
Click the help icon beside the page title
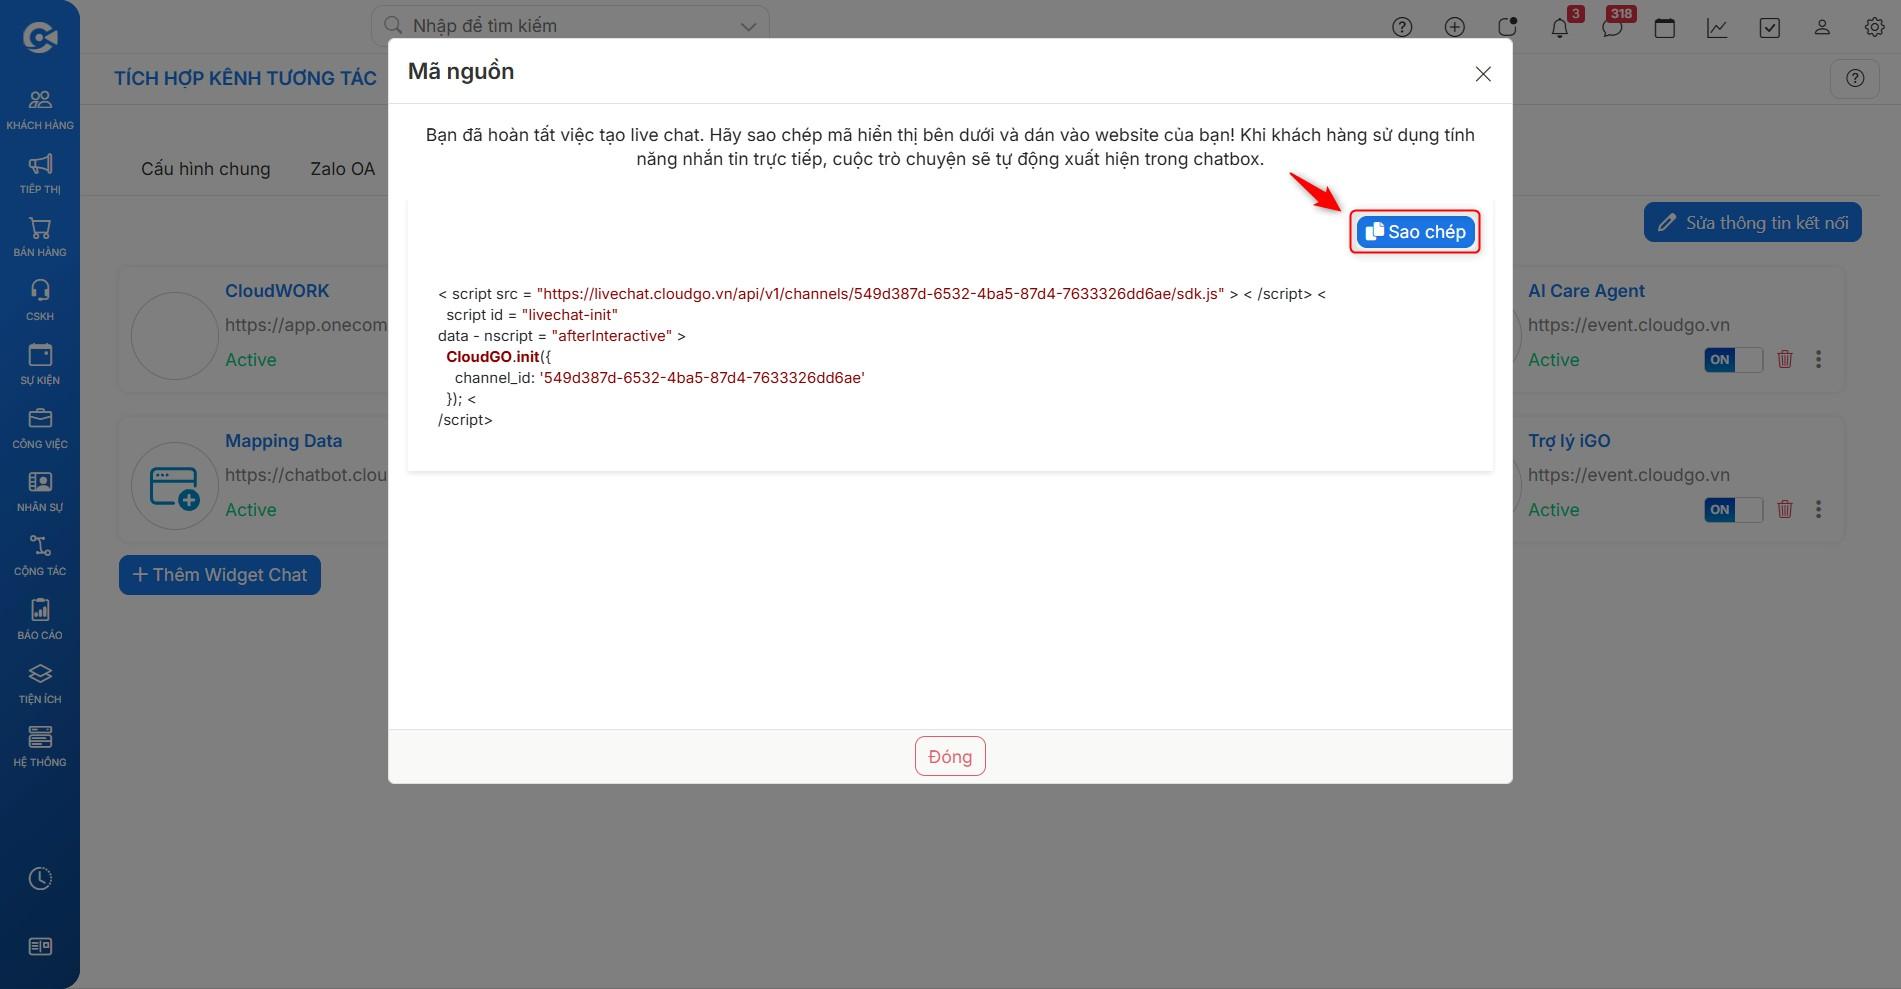(x=1855, y=78)
